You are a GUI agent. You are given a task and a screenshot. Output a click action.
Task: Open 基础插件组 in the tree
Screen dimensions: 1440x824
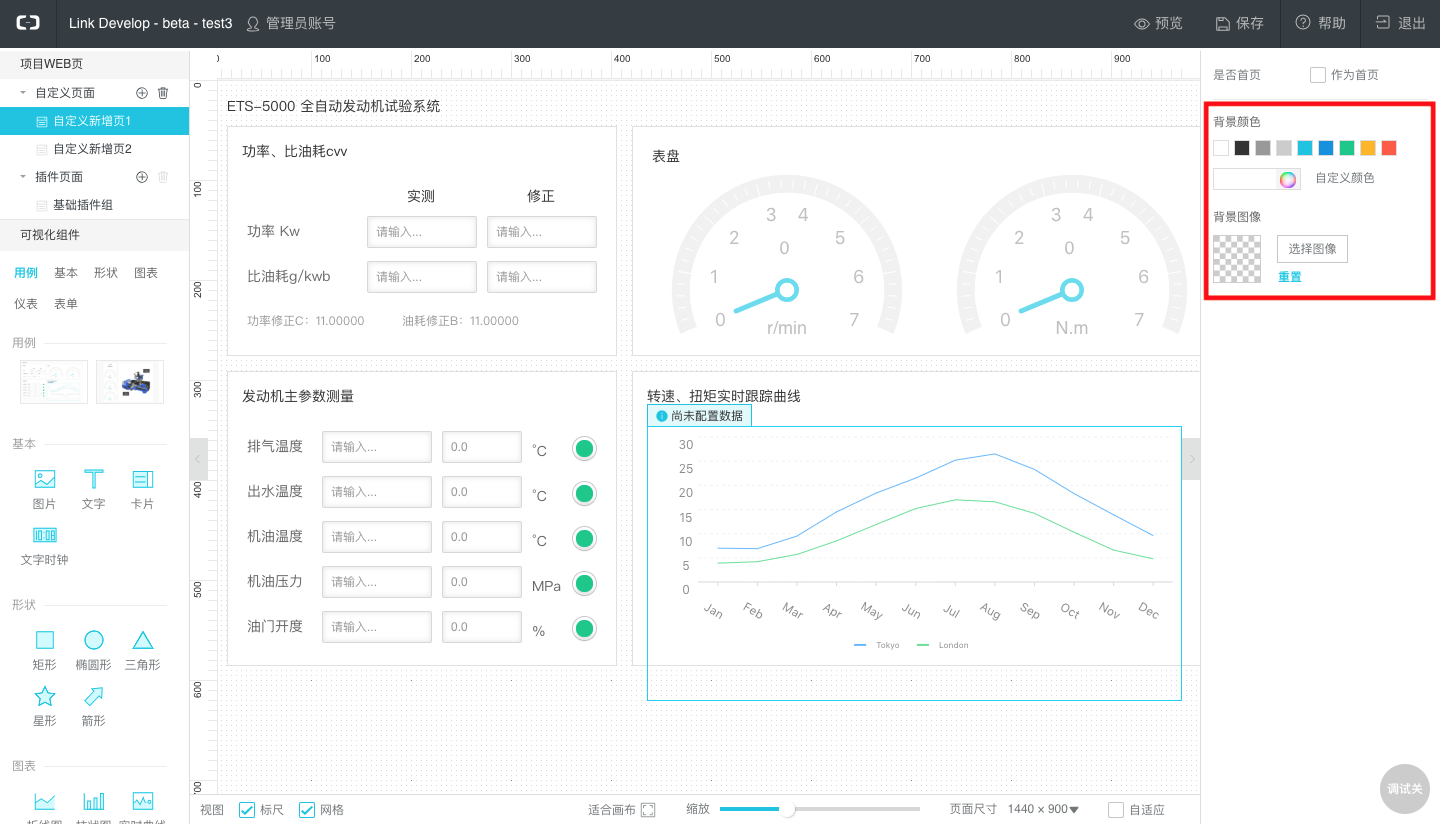[x=94, y=205]
